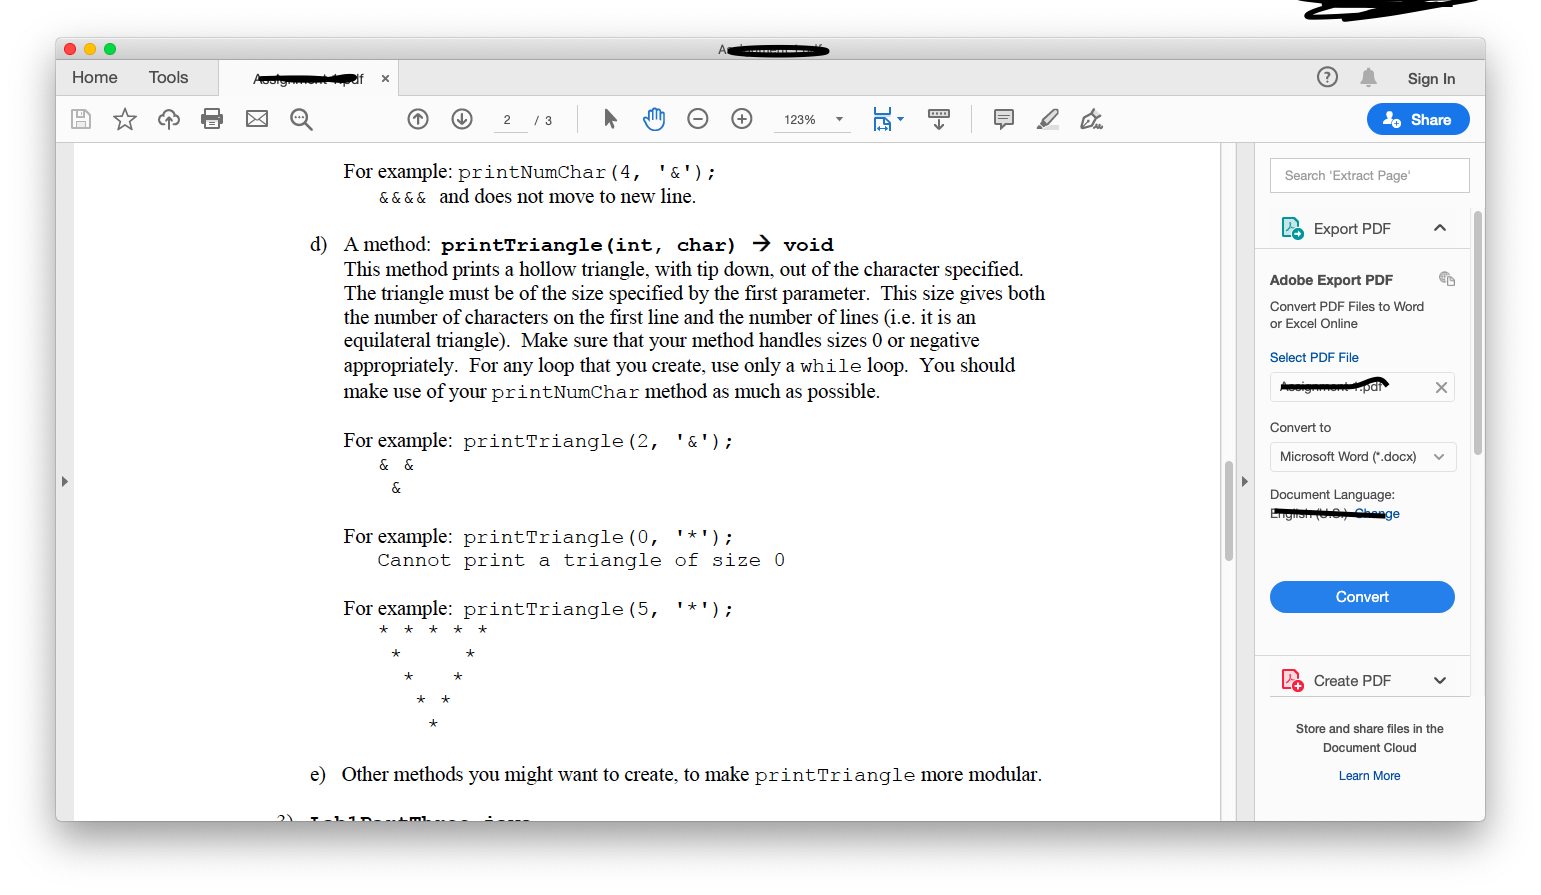
Task: Expand the left navigation pane arrow
Action: point(65,481)
